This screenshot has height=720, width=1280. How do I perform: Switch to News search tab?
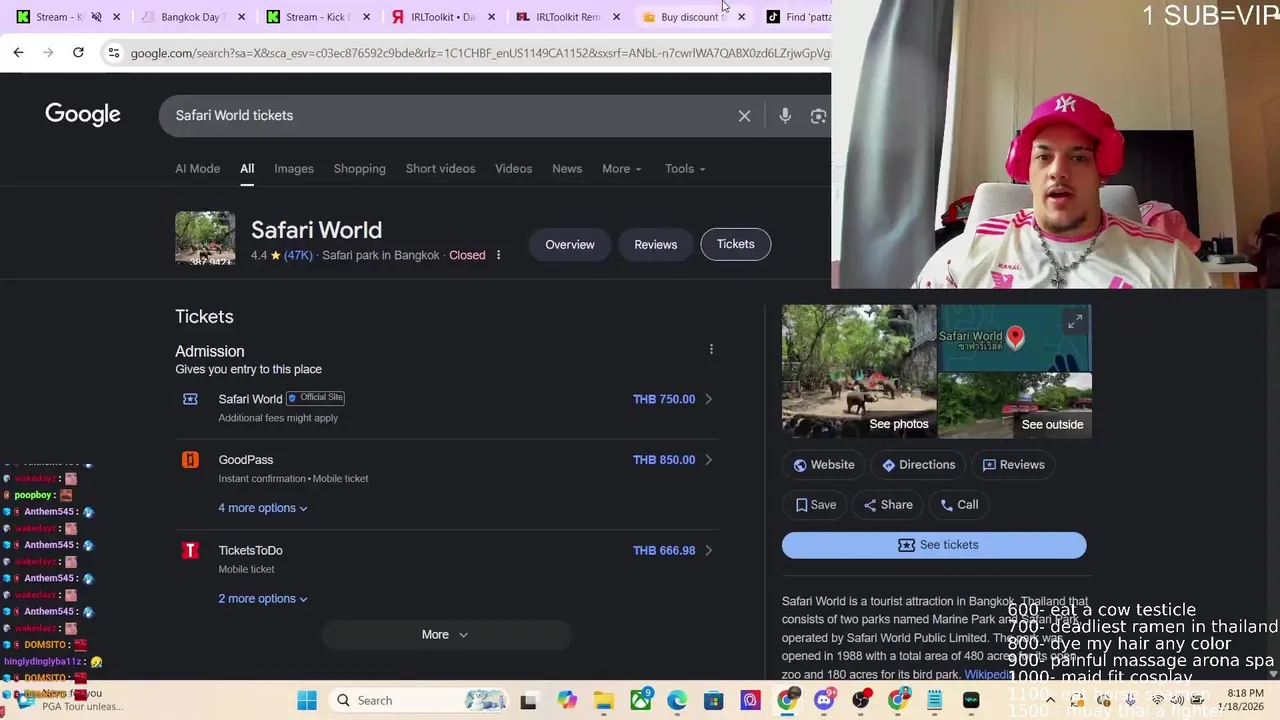[x=567, y=169]
